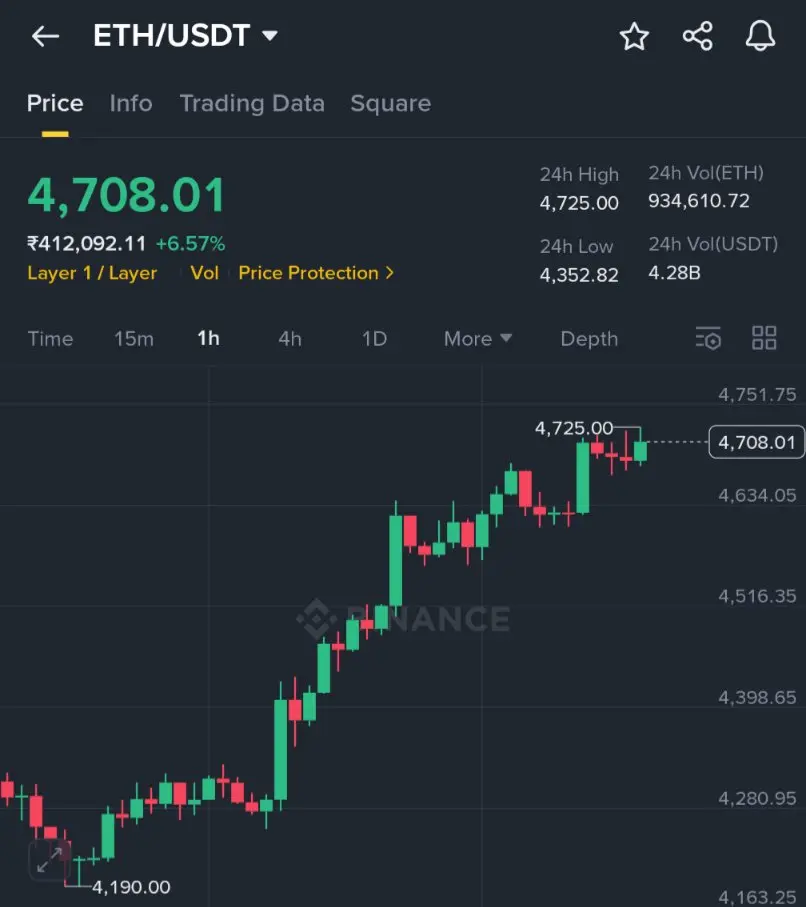
Task: Open the Depth chart view
Action: [589, 339]
